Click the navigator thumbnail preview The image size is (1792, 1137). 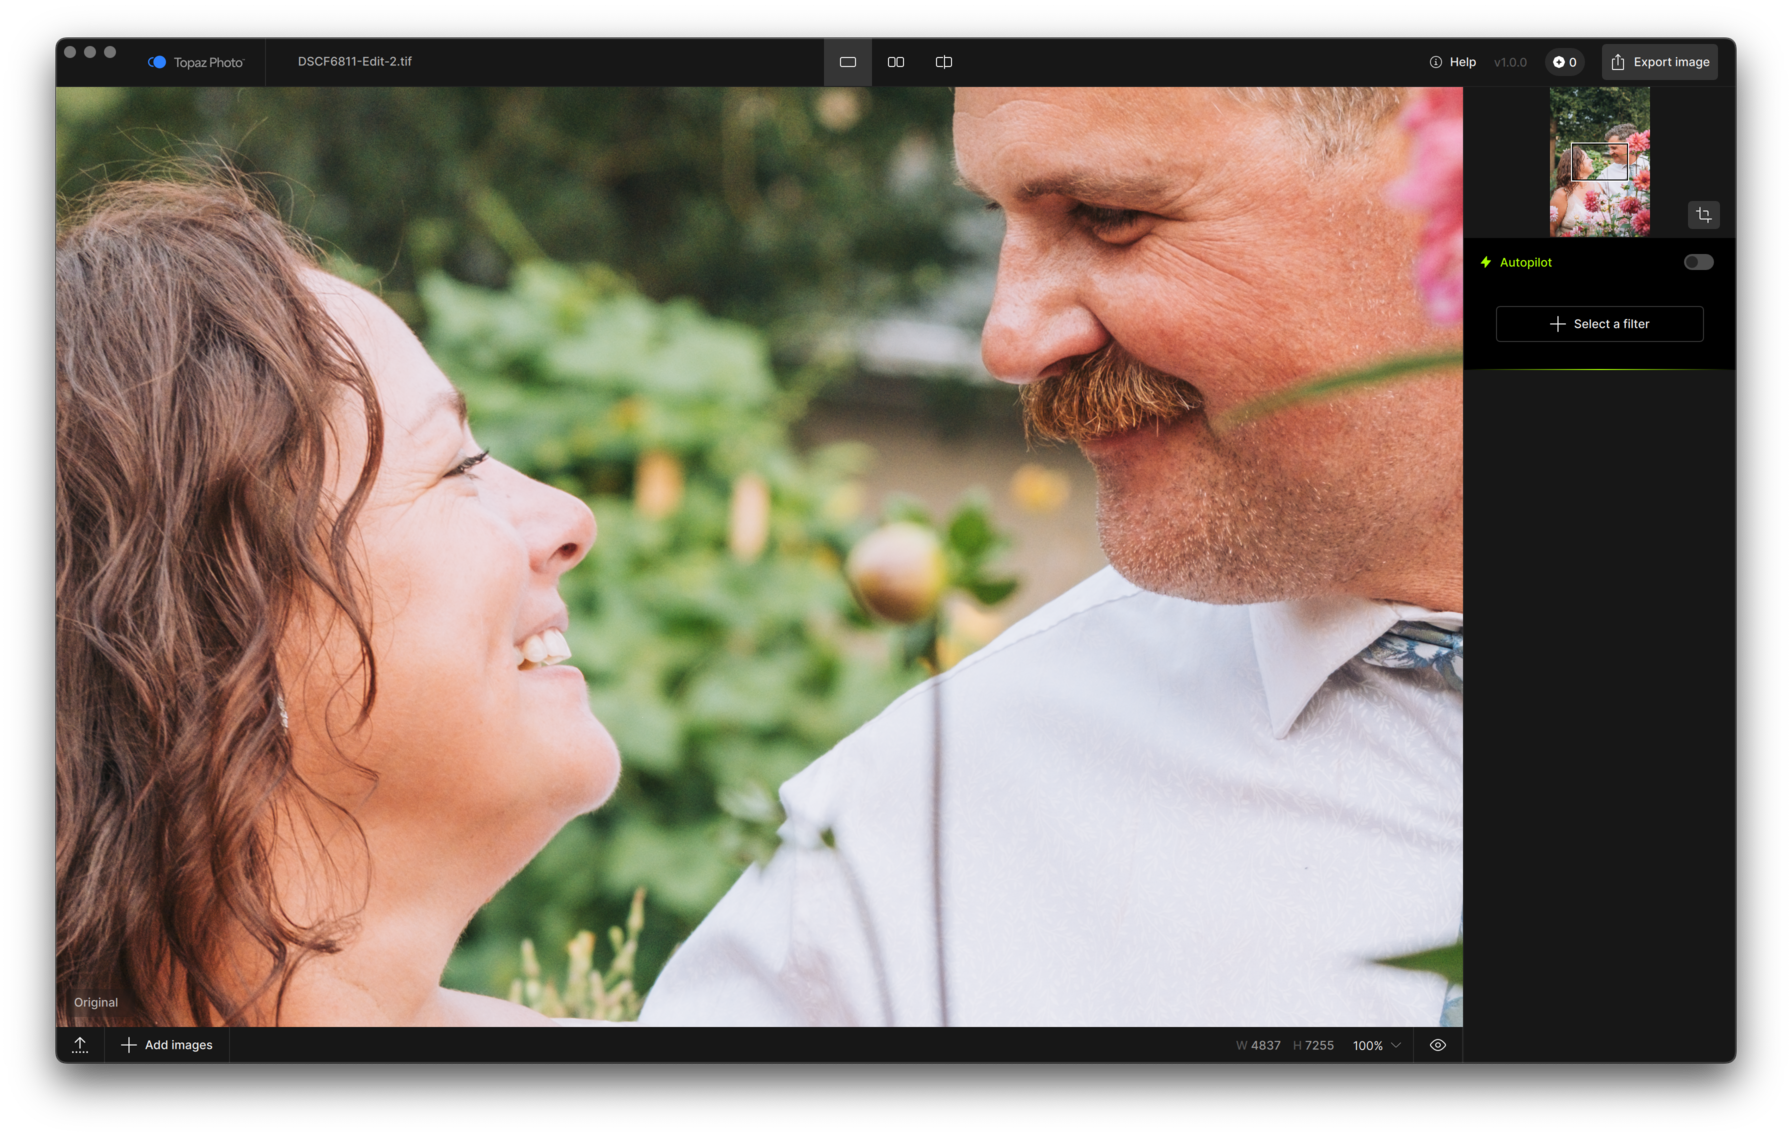click(x=1599, y=162)
